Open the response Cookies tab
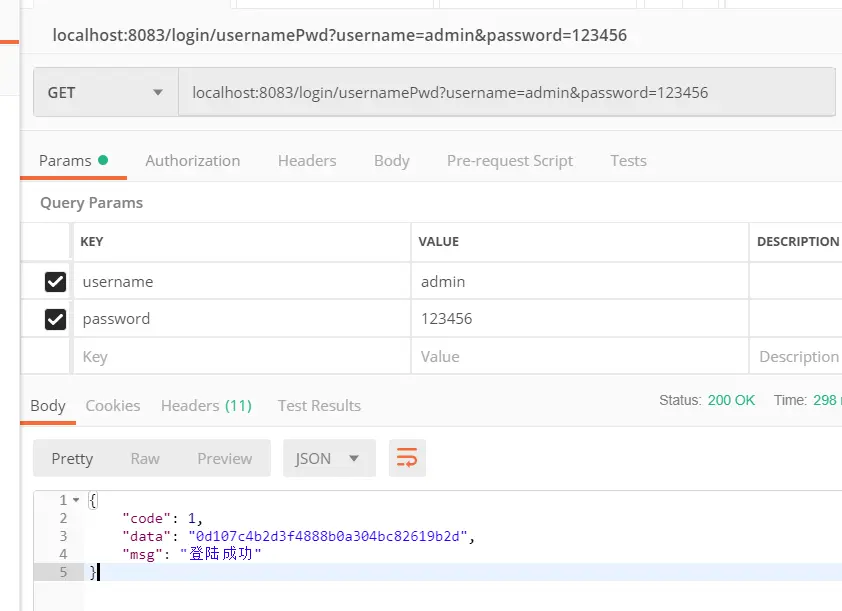842x611 pixels. click(113, 405)
